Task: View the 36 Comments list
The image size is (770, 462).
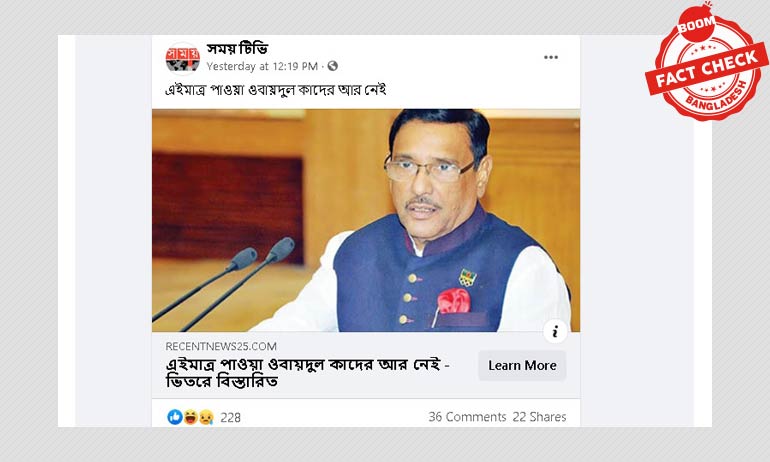Action: (467, 417)
